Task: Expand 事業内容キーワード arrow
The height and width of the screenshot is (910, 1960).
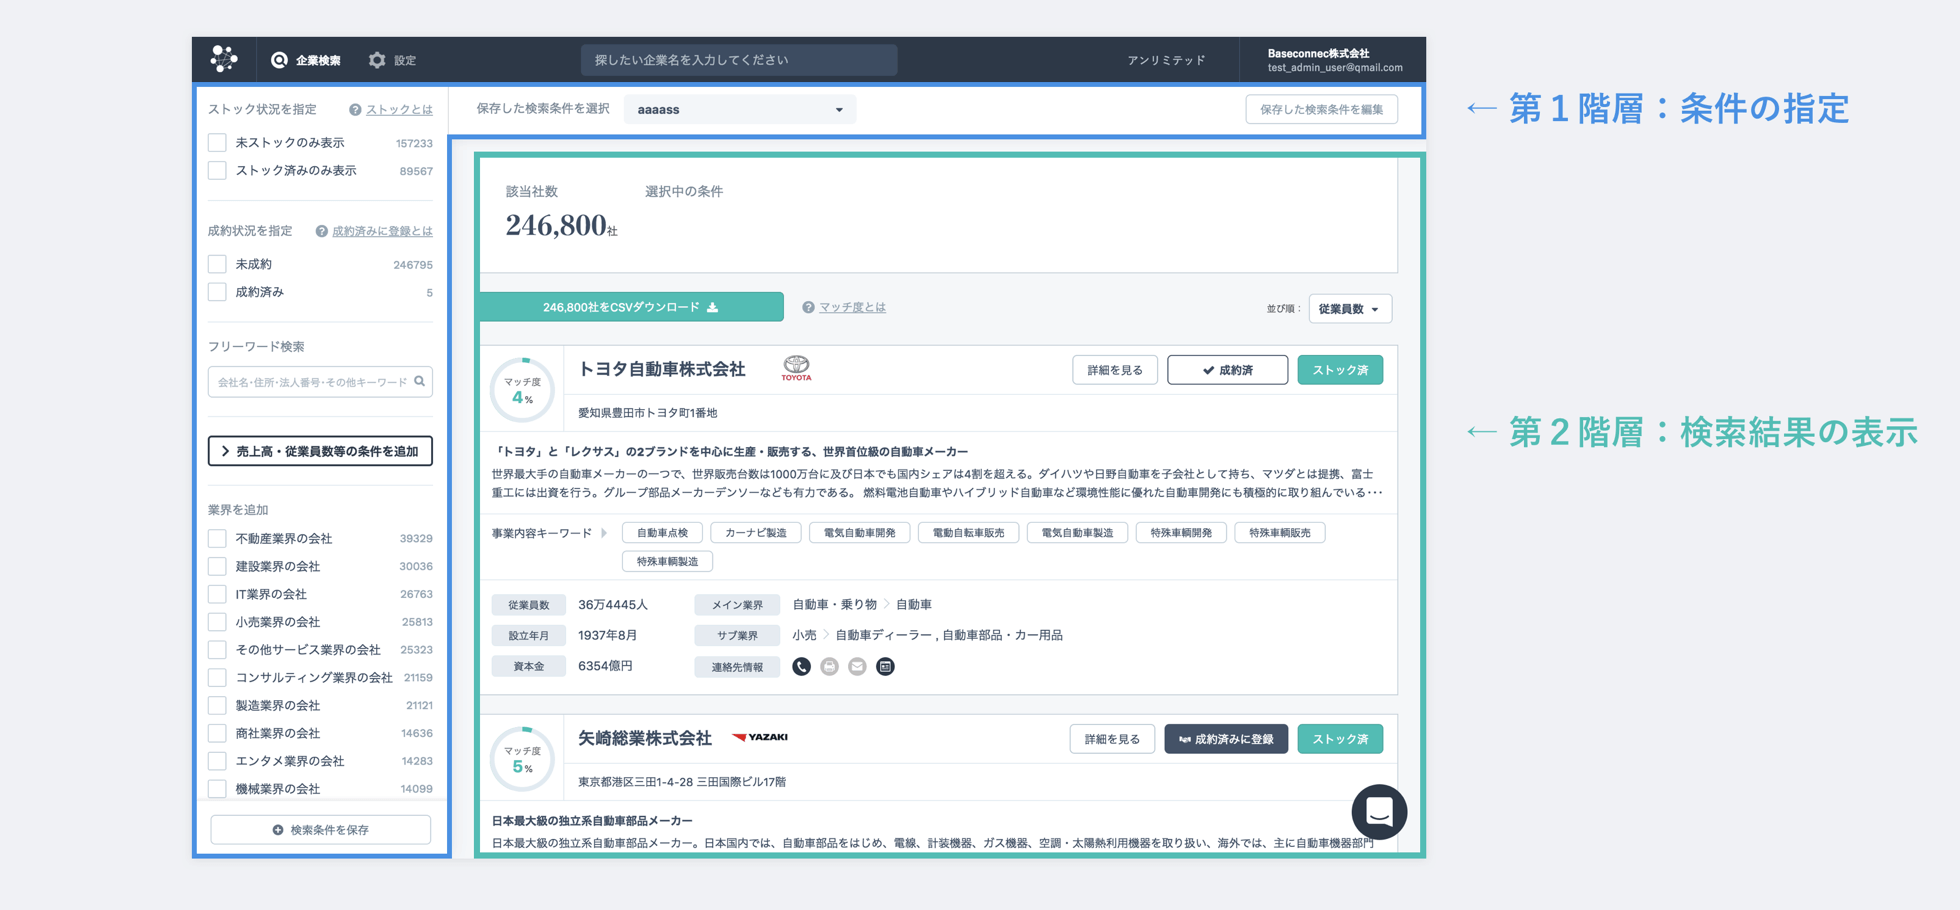Action: point(604,533)
